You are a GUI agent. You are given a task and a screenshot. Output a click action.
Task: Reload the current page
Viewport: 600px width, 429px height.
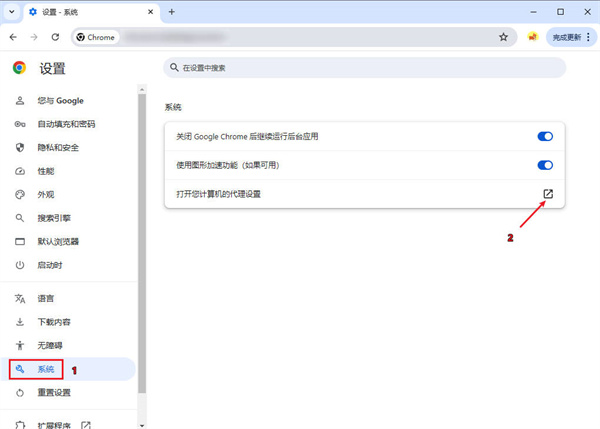click(55, 37)
